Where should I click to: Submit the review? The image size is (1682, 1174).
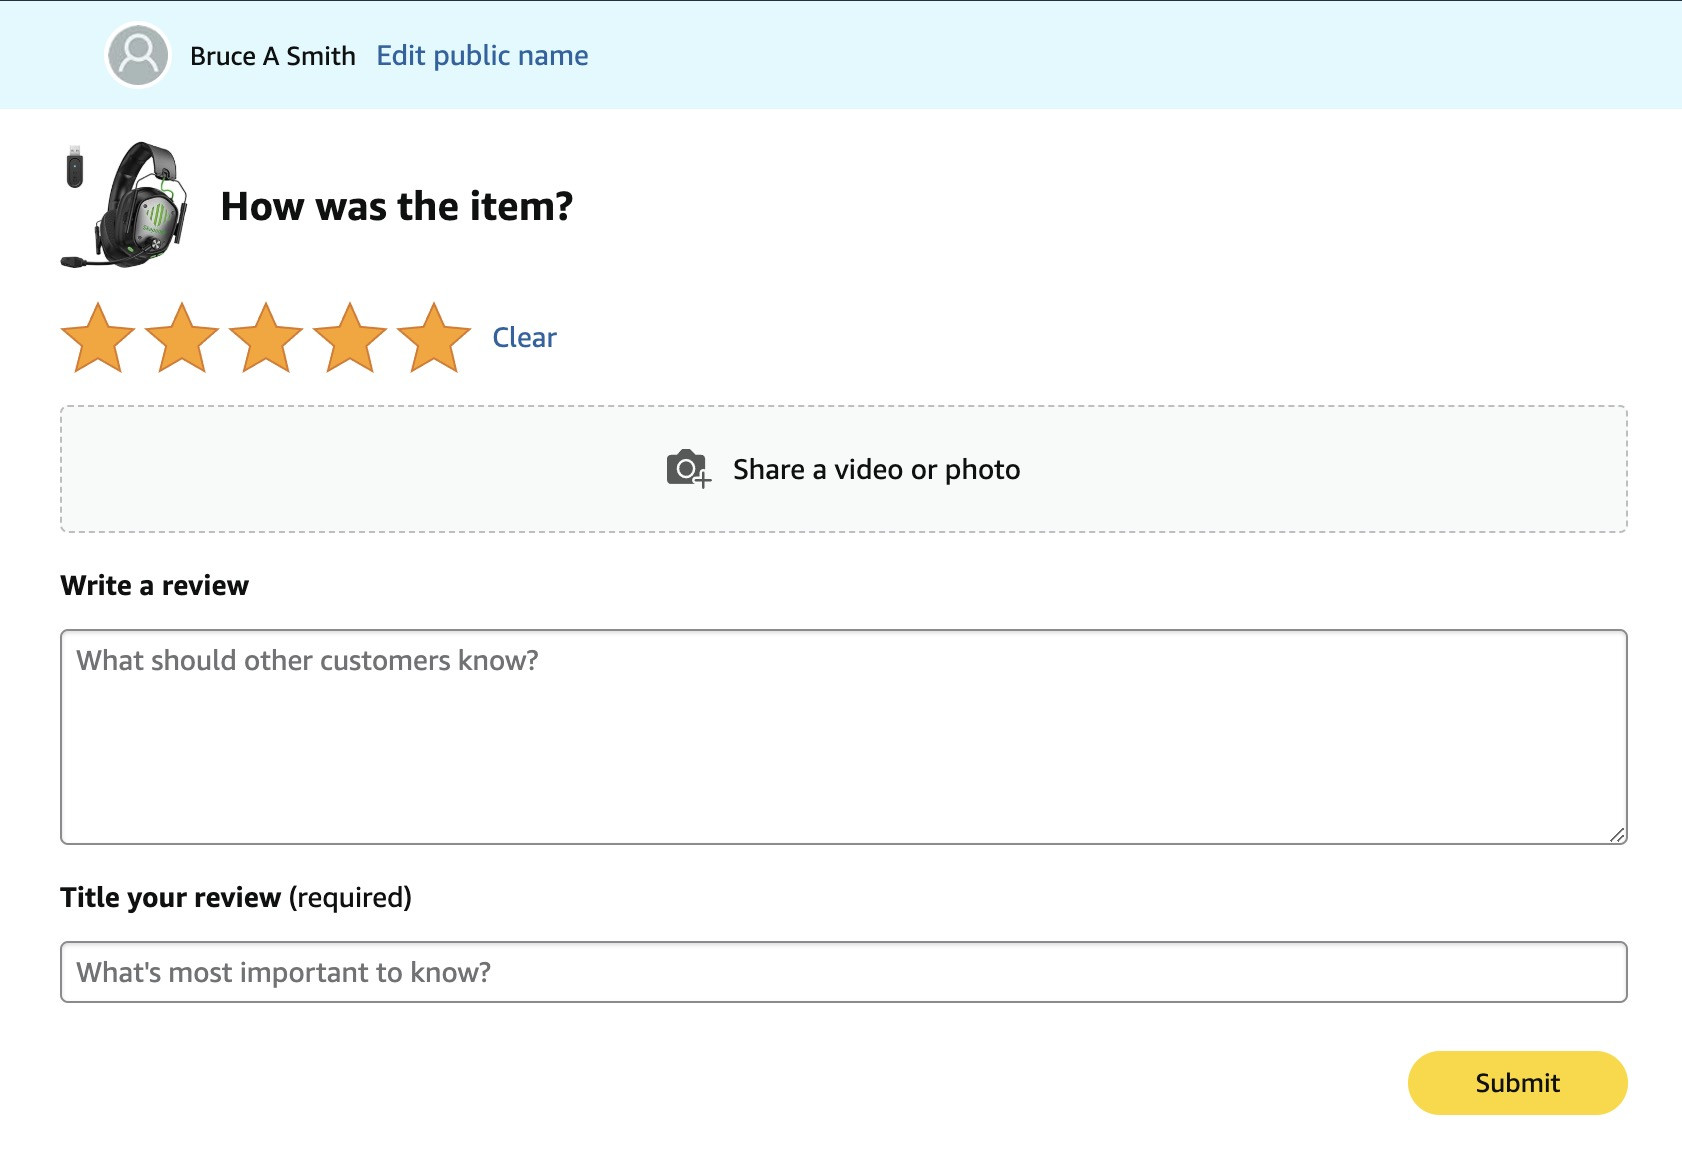point(1517,1083)
